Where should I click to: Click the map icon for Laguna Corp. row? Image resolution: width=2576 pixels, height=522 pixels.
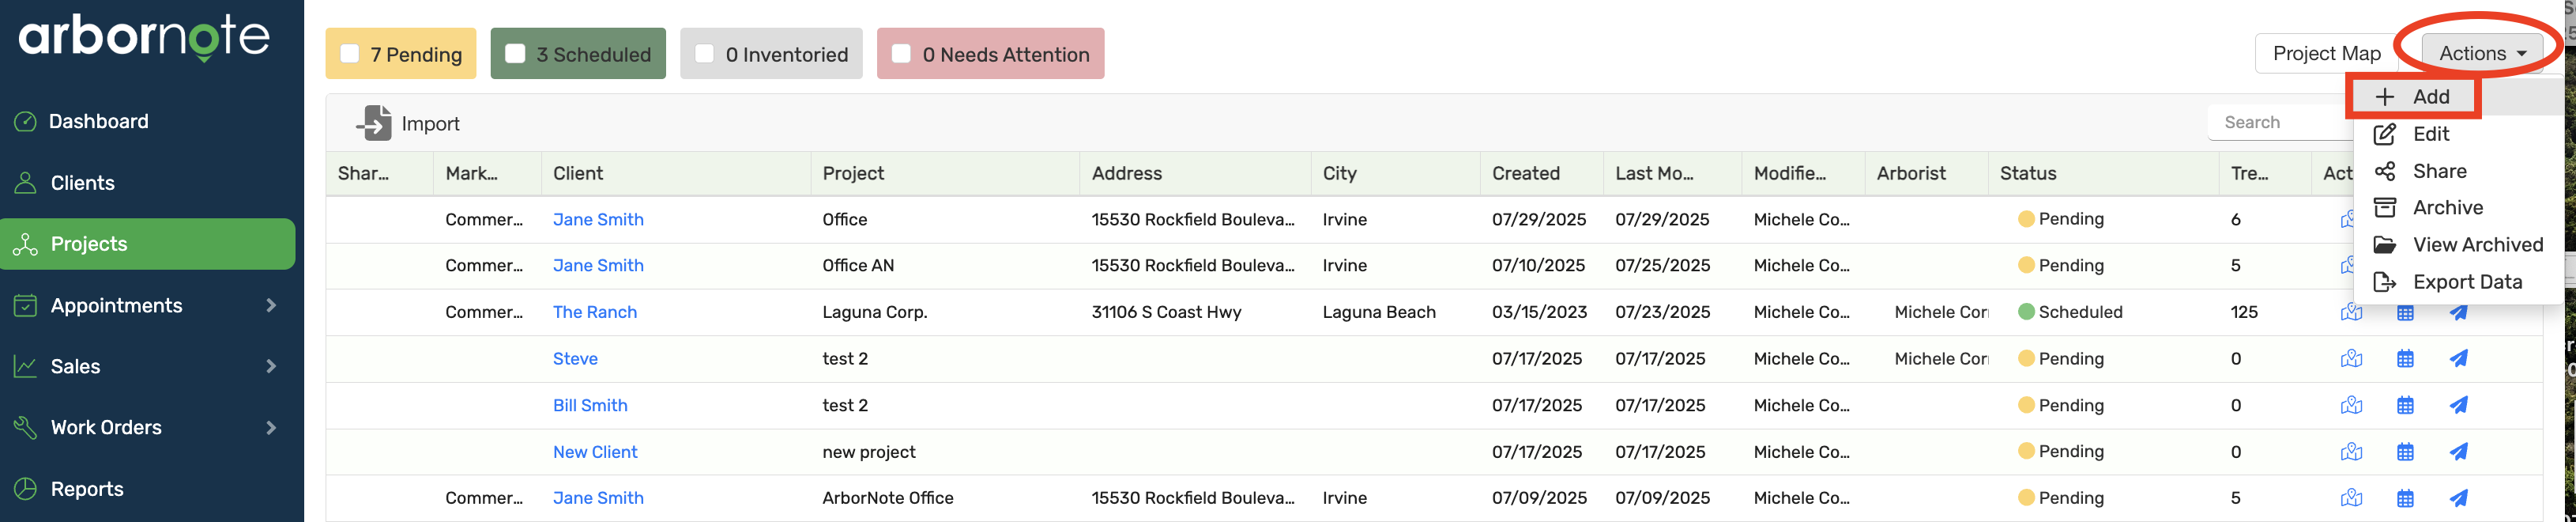point(2351,312)
